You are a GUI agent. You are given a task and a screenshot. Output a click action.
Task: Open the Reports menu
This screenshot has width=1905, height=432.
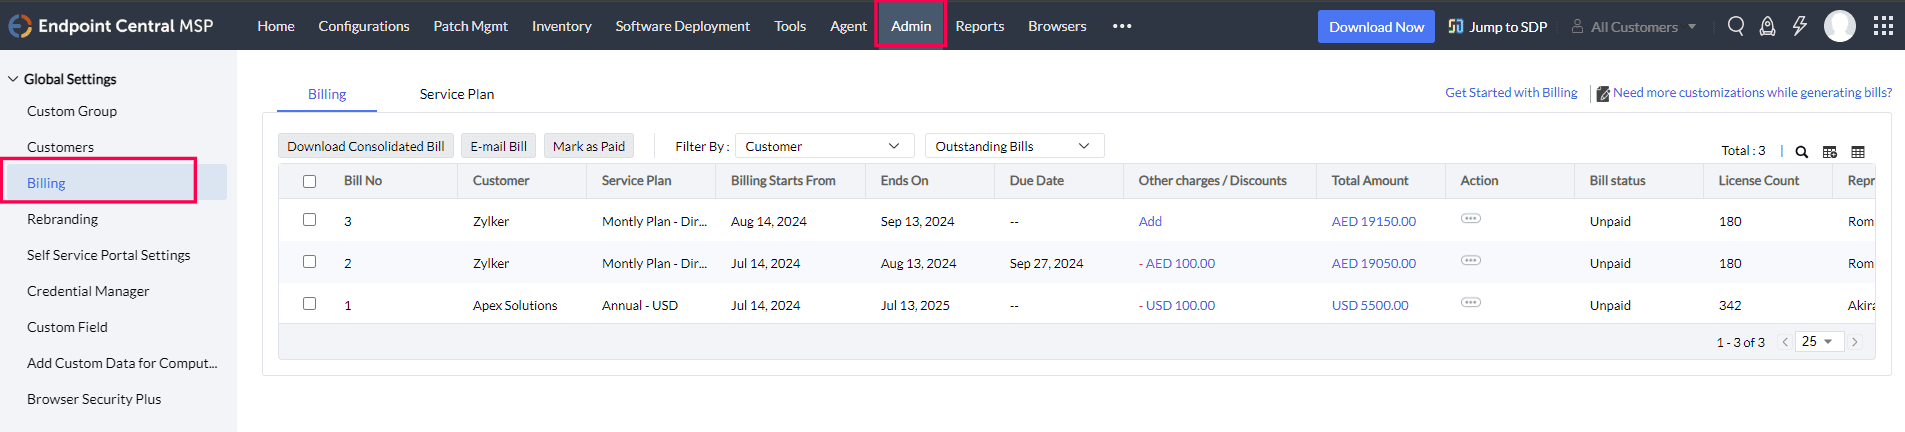[x=979, y=26]
